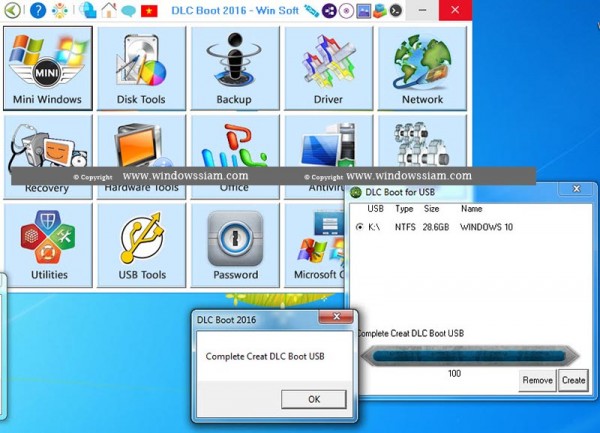This screenshot has height=433, width=600.
Task: Click the 28.6GB size value
Action: pos(436,227)
